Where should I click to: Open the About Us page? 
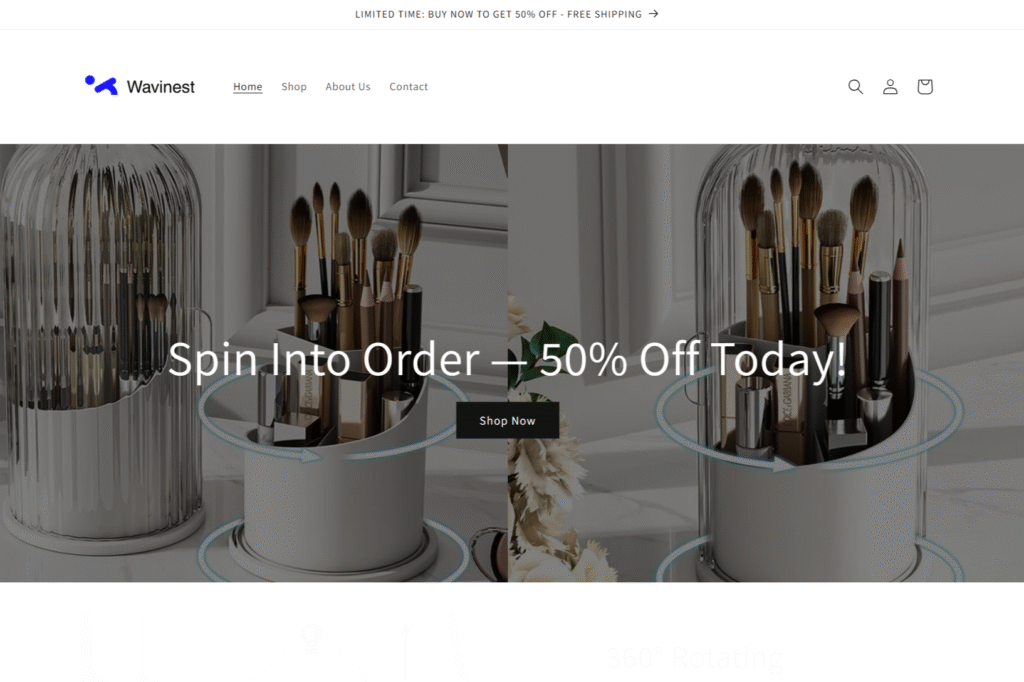(347, 86)
